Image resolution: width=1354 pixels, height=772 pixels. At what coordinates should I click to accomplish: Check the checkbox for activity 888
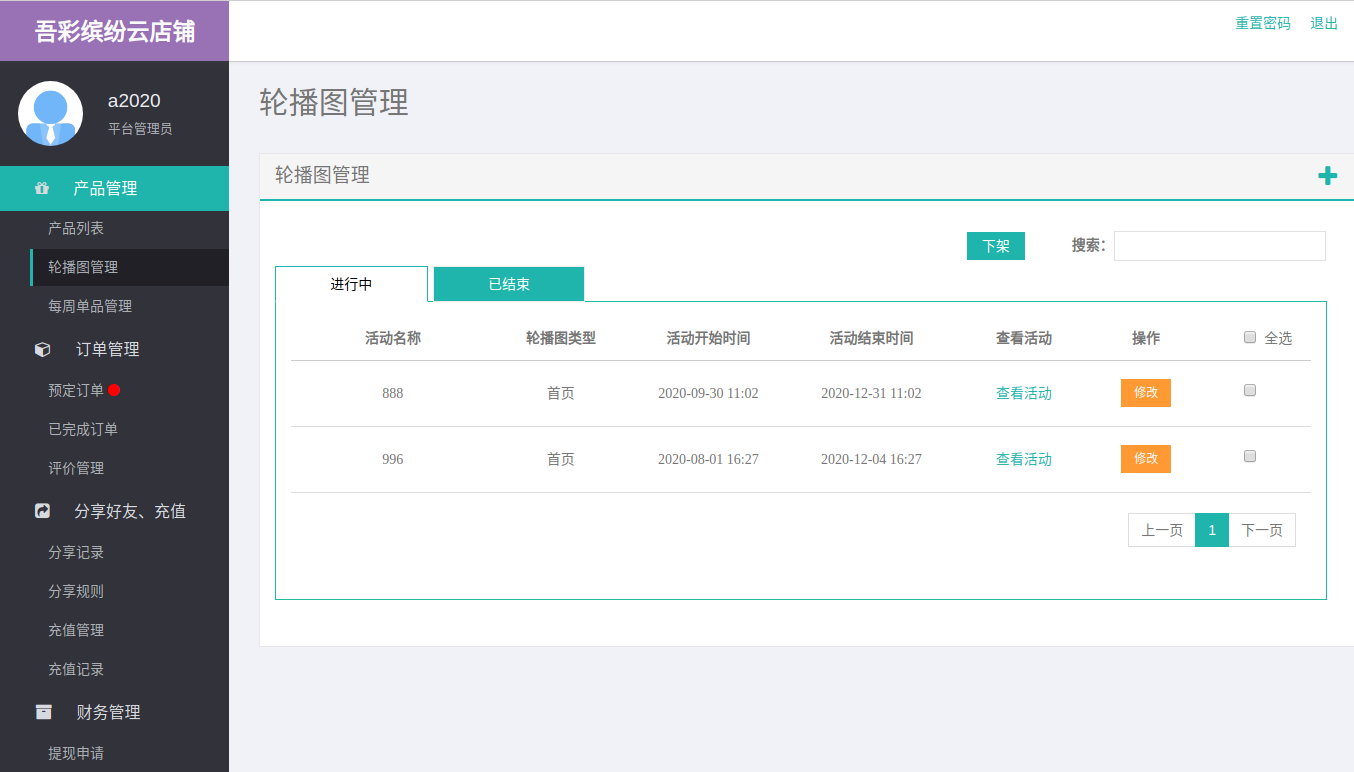[x=1250, y=391]
